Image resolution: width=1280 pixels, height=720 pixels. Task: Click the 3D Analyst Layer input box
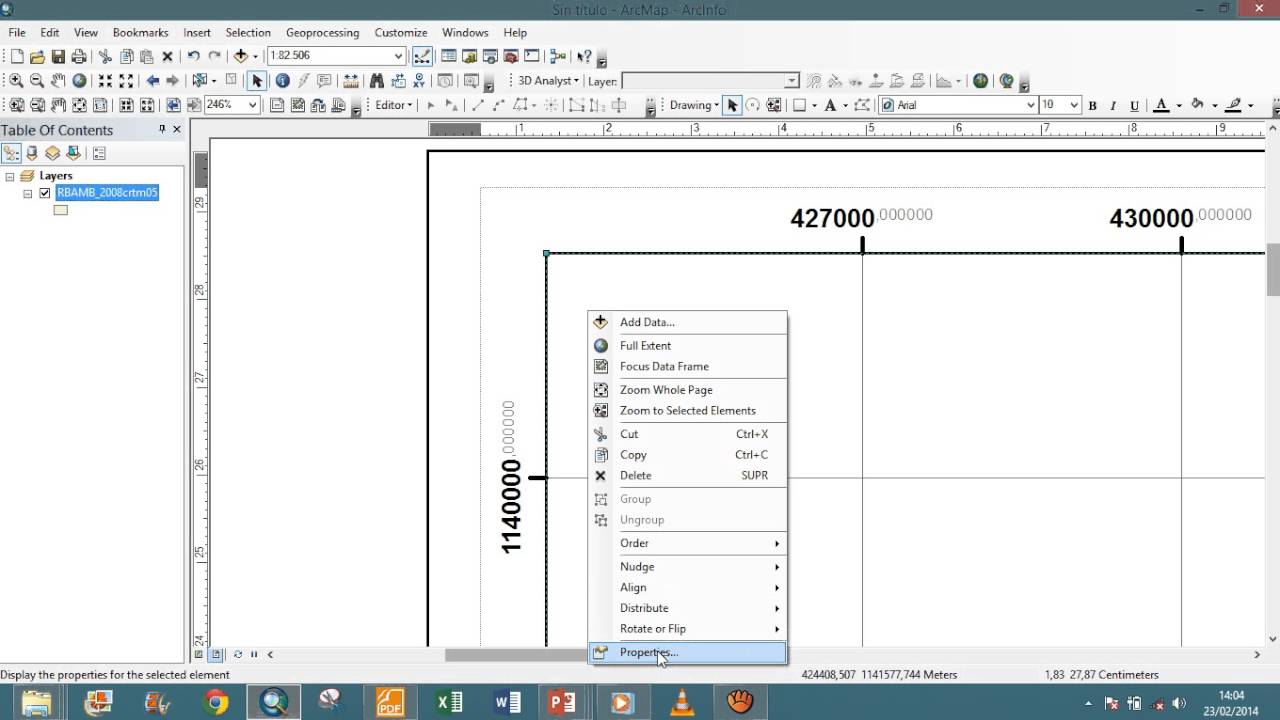coord(709,81)
